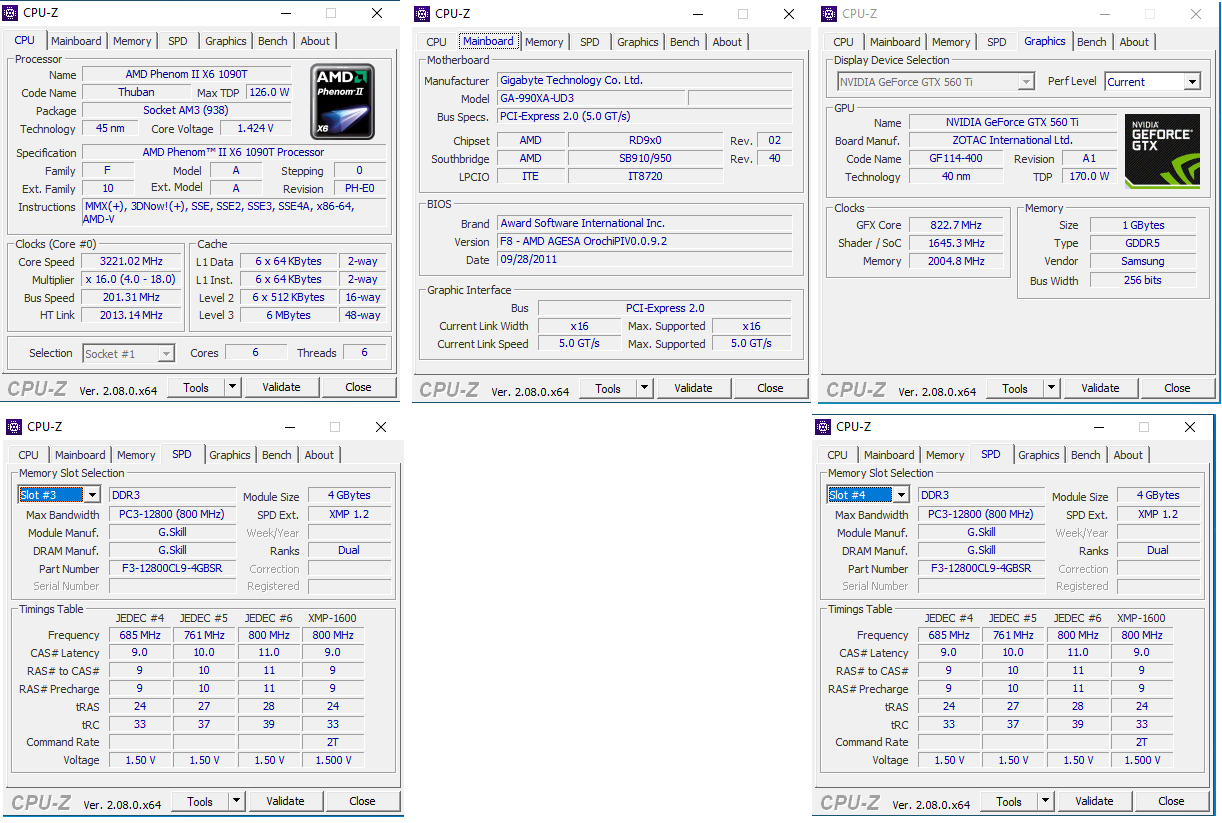The height and width of the screenshot is (823, 1222).
Task: Click the GPU TDP value 170.0 W
Action: point(1089,177)
